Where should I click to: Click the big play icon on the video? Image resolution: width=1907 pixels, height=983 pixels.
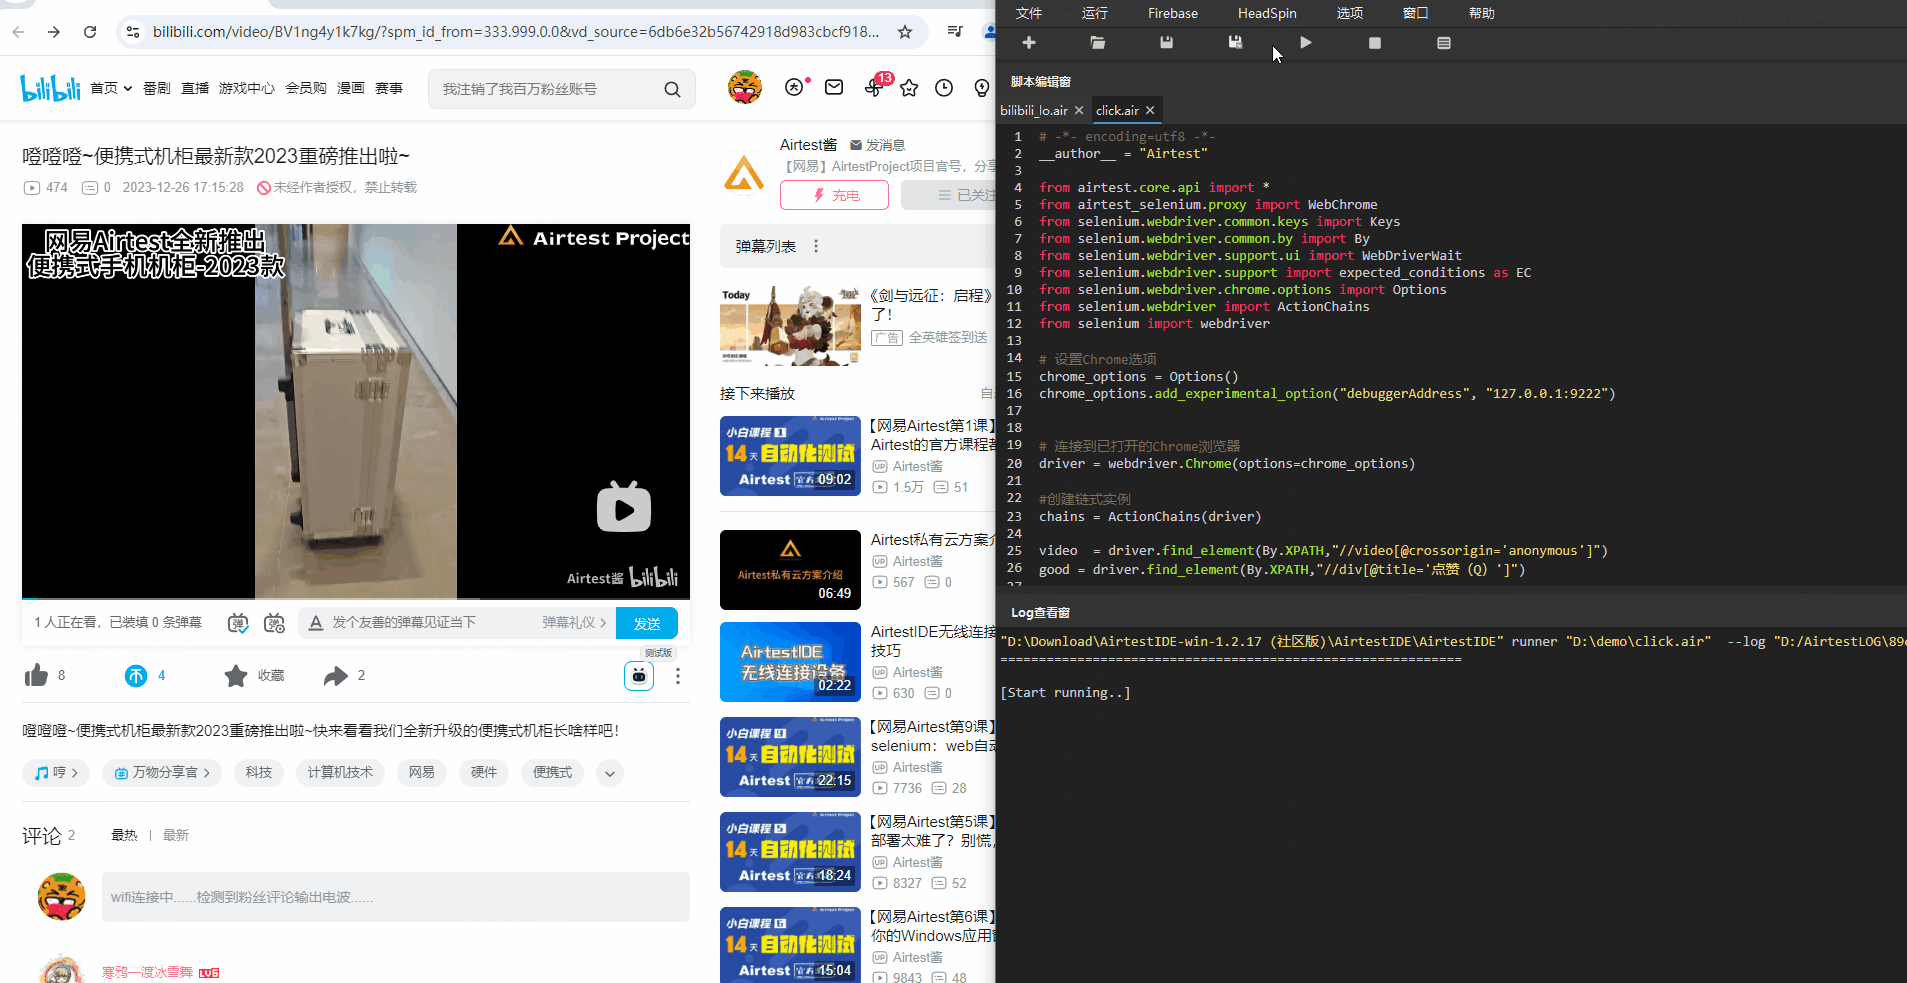624,507
